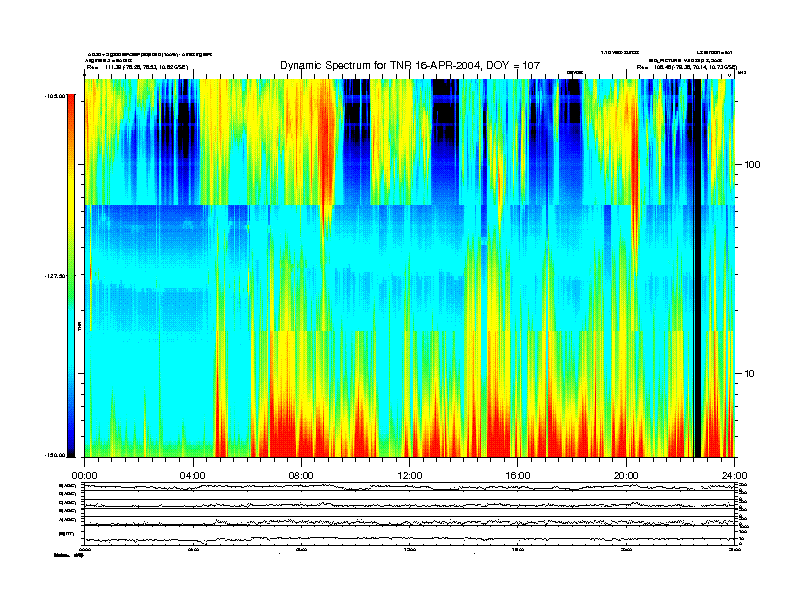Click the -105.00 color bar label

click(55, 95)
